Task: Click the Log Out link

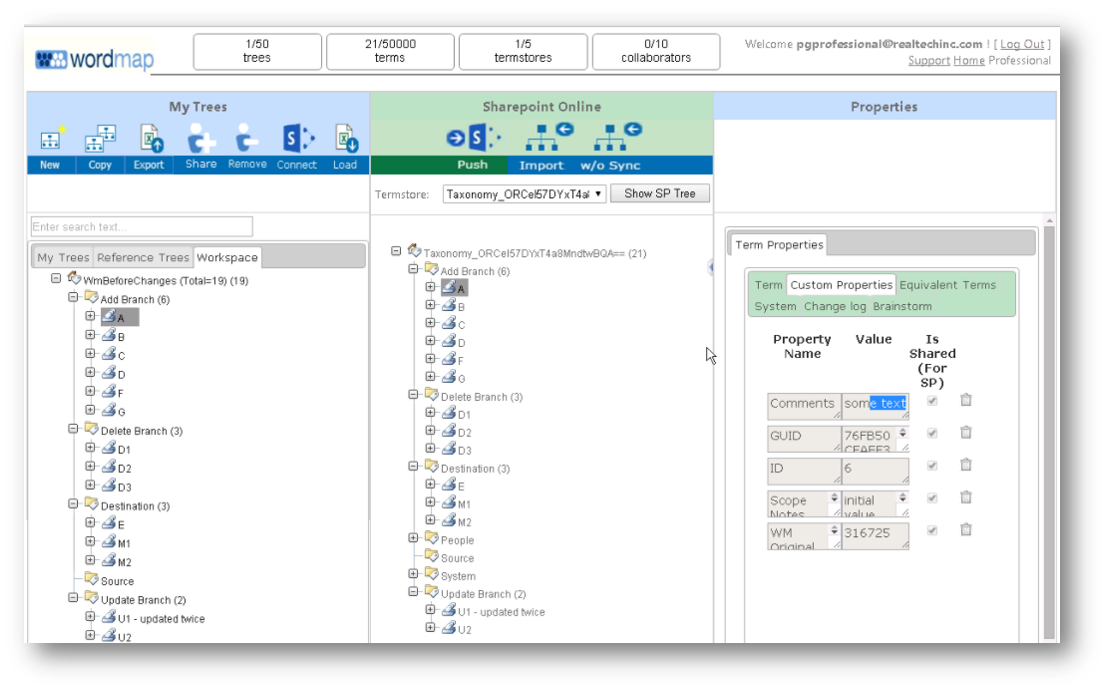Action: (1021, 44)
